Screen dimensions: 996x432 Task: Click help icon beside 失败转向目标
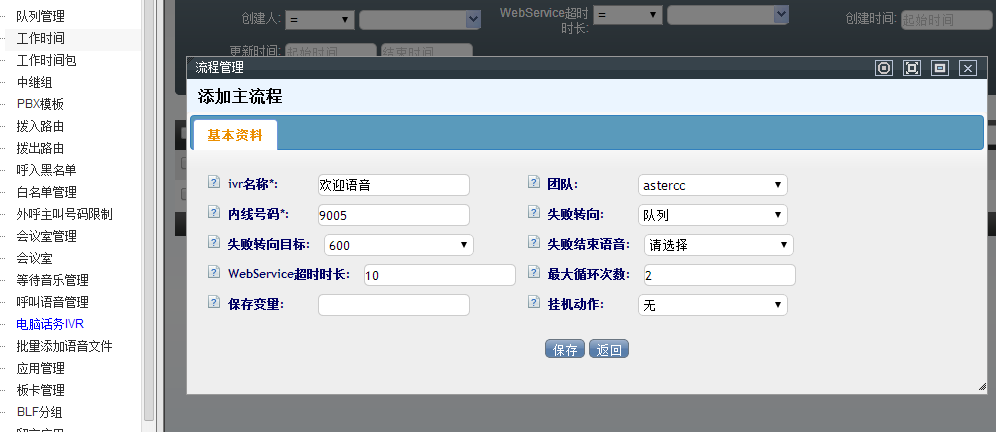[213, 243]
